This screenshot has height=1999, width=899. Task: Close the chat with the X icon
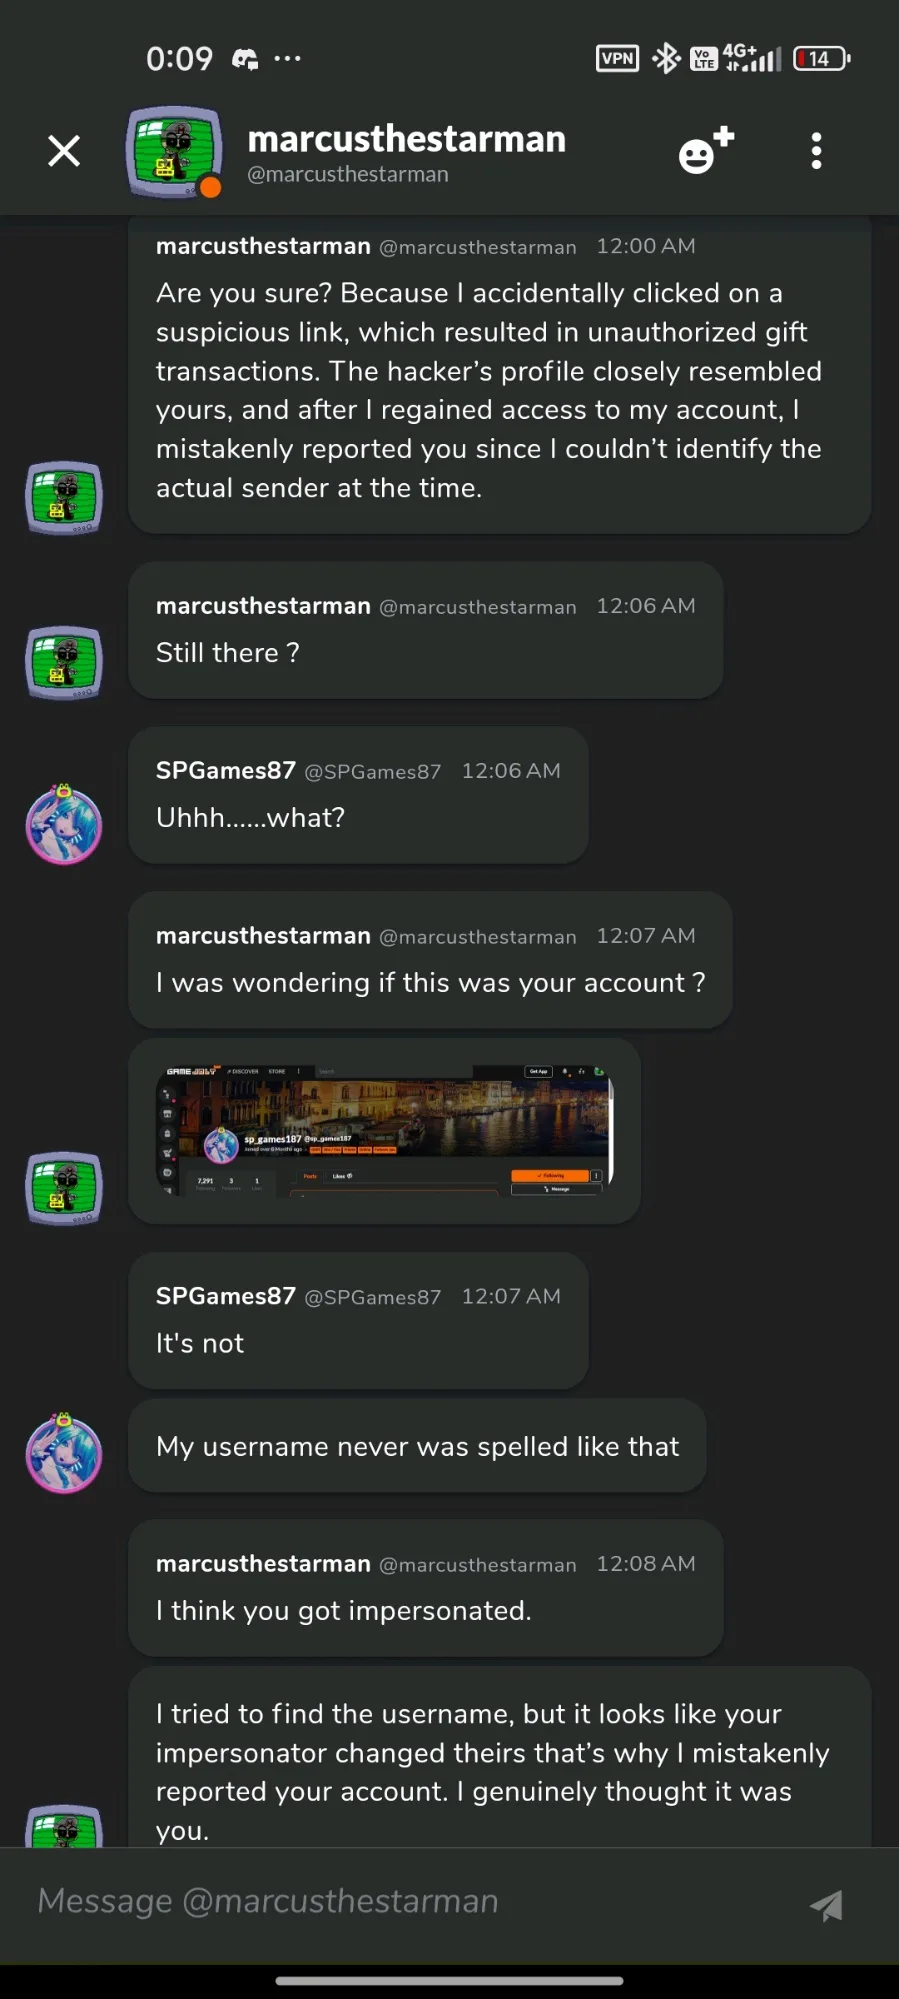[64, 151]
